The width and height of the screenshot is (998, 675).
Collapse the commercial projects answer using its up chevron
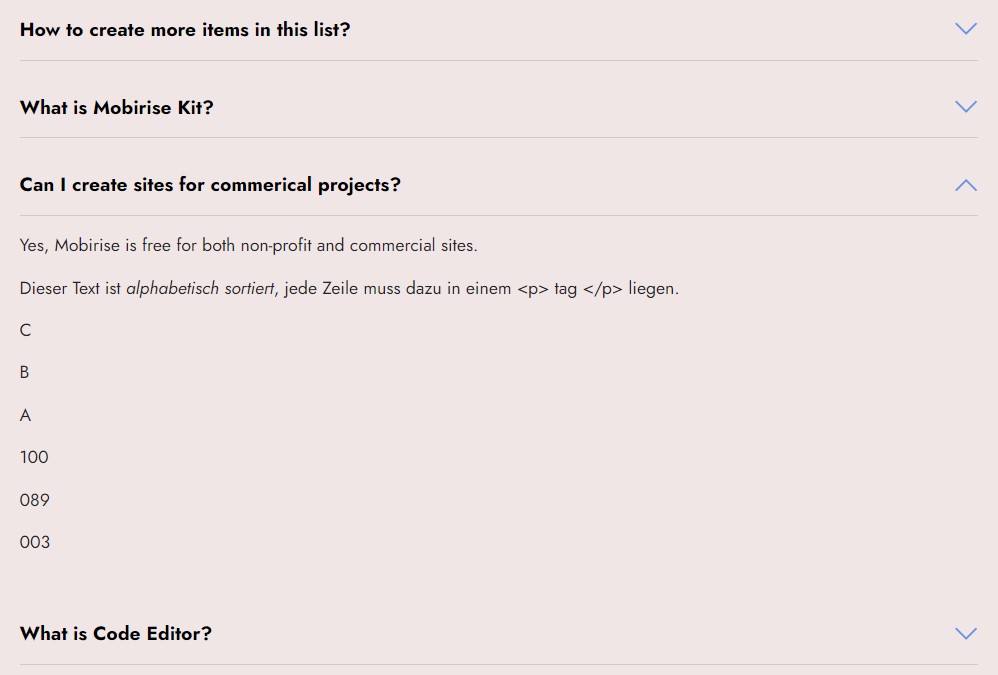click(965, 185)
